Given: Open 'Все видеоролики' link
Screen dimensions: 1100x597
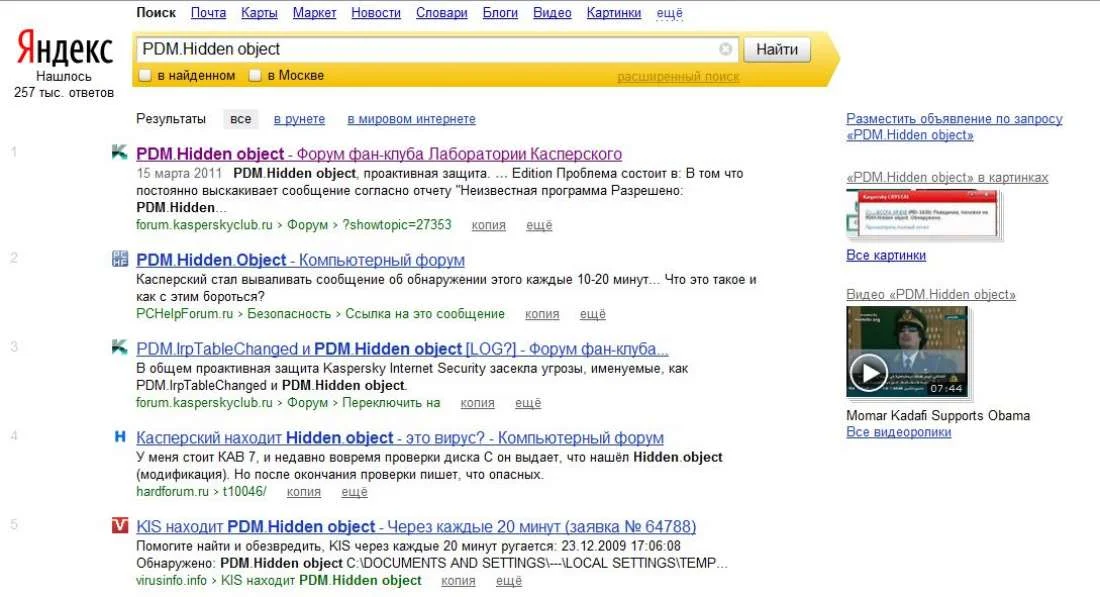Looking at the screenshot, I should 899,432.
